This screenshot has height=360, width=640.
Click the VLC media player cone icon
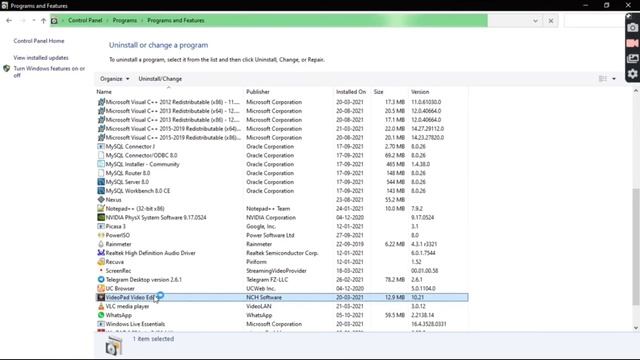[101, 306]
